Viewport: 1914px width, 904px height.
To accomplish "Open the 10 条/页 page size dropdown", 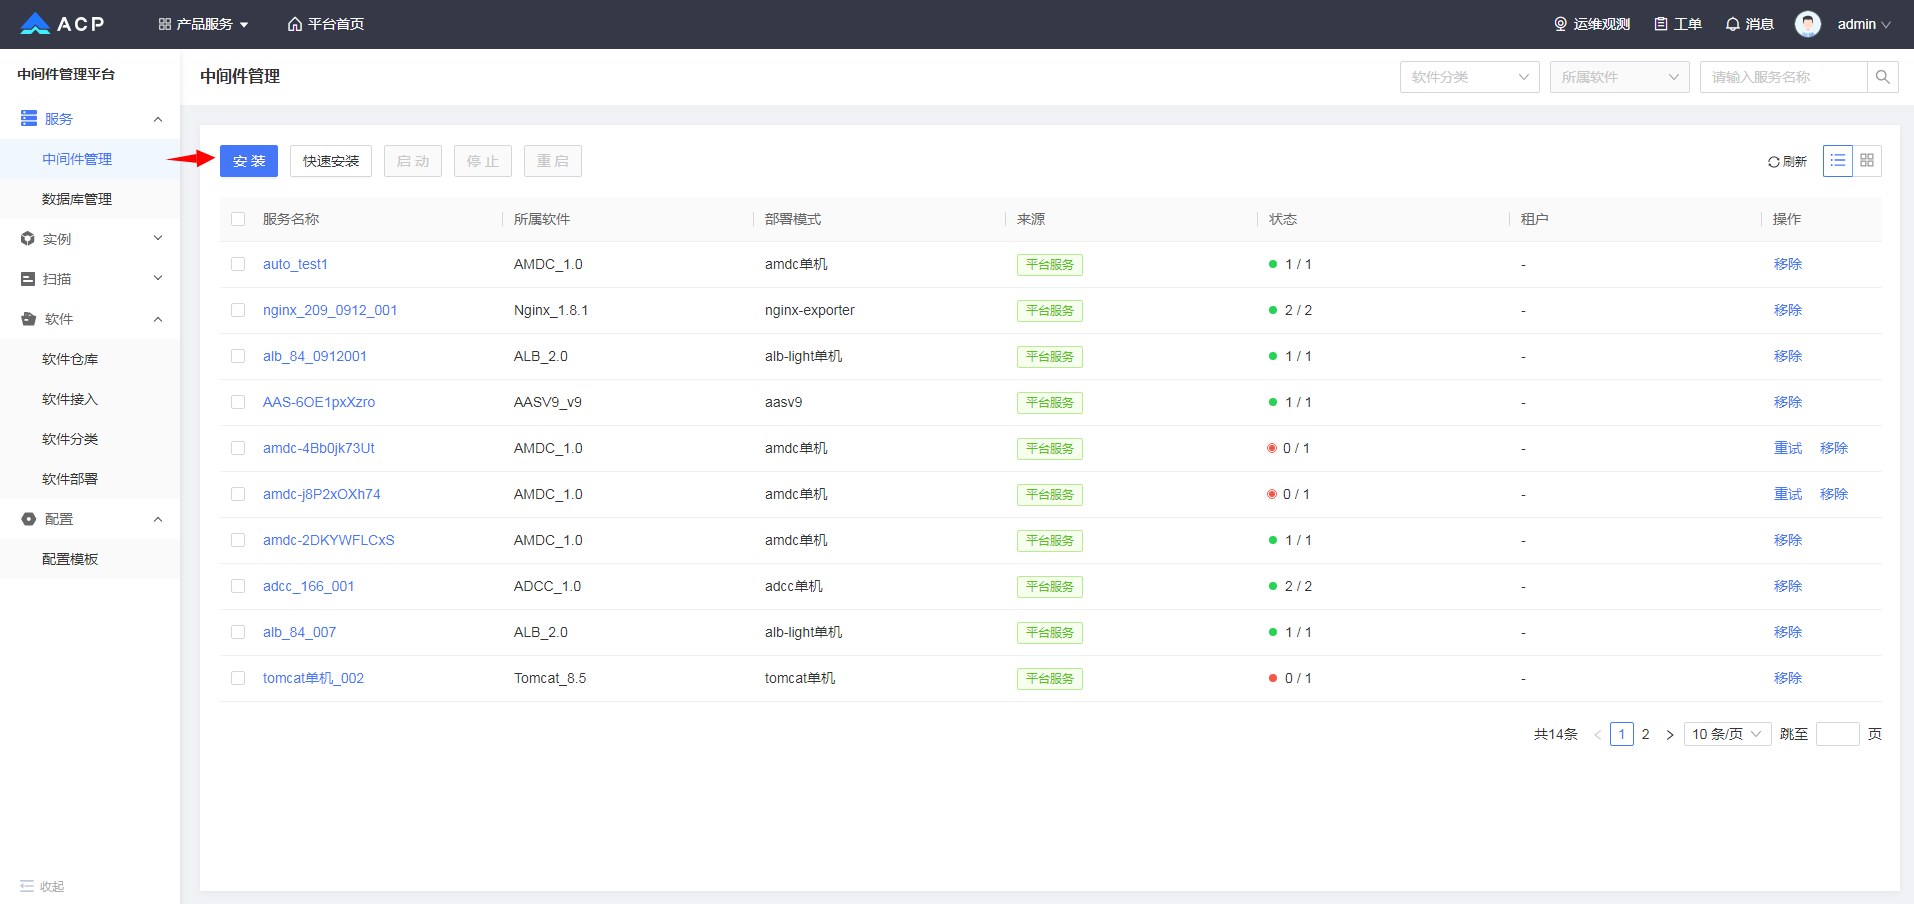I will (x=1728, y=734).
